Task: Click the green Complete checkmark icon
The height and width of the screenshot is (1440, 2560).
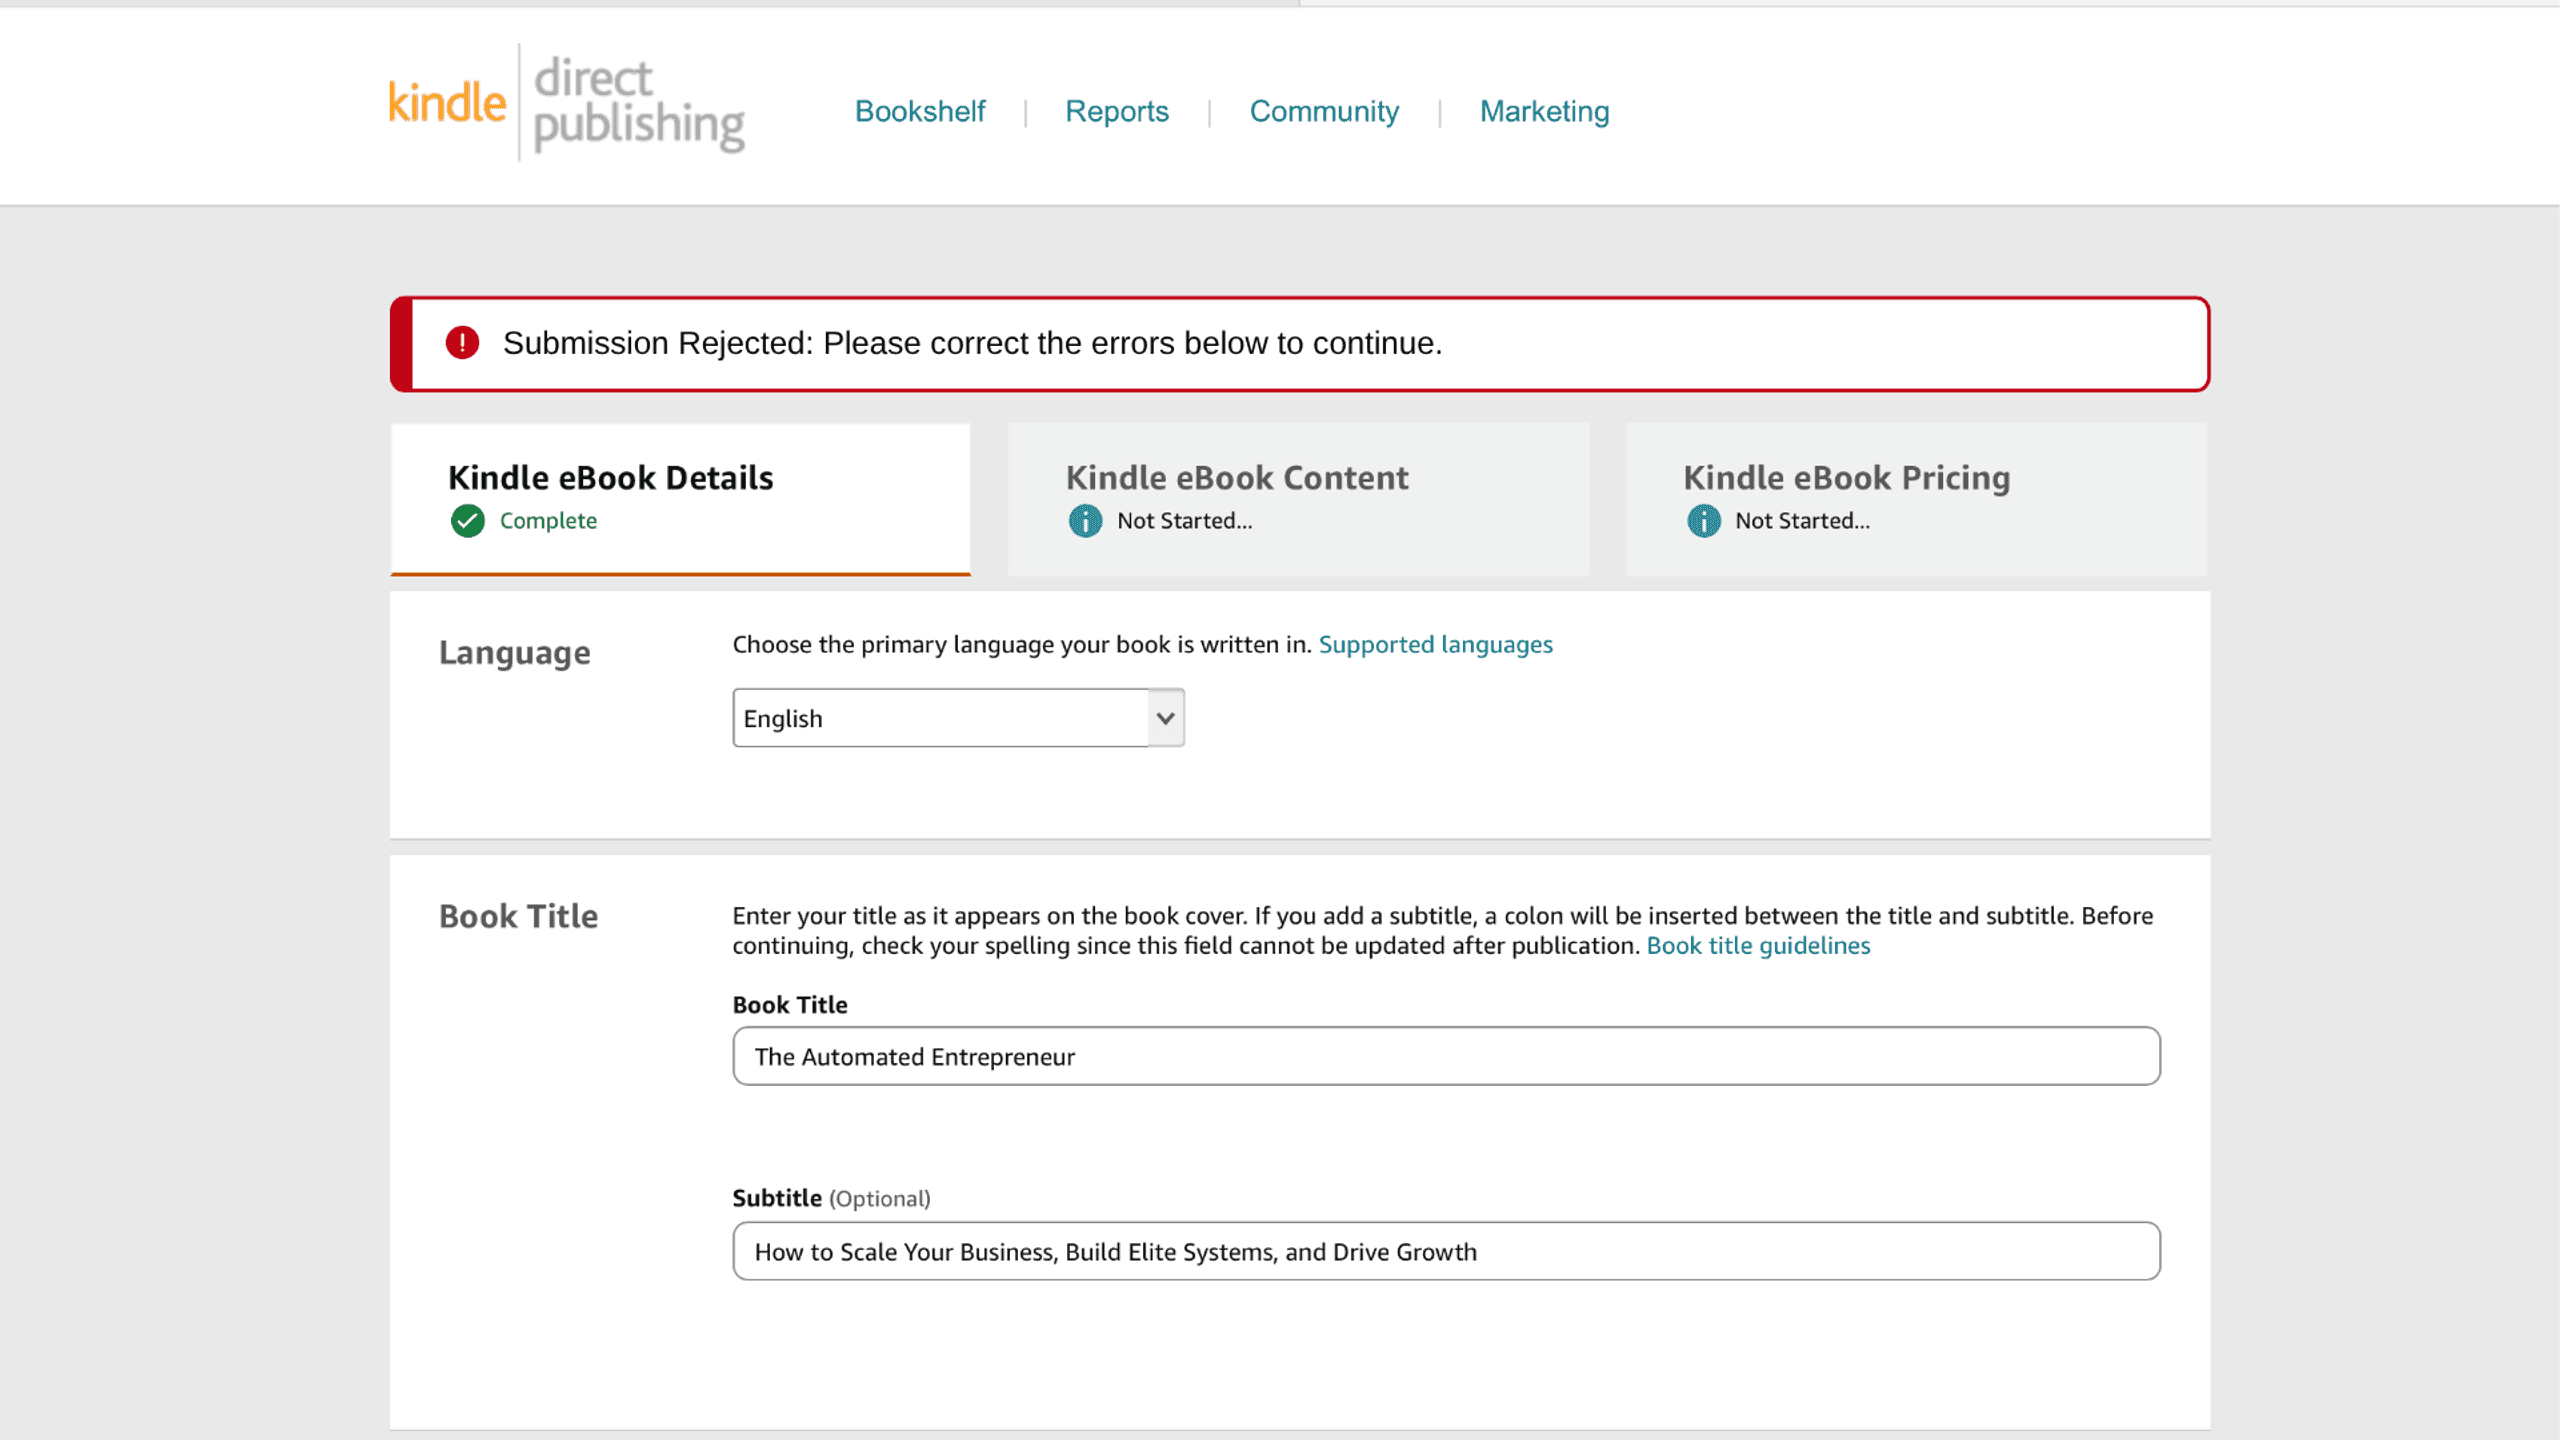Action: 467,521
